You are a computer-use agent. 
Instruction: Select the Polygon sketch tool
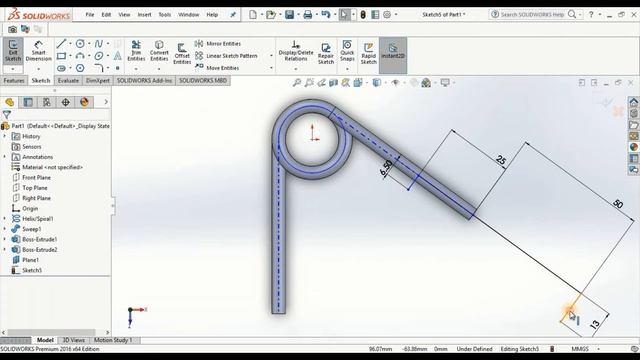pyautogui.click(x=80, y=68)
